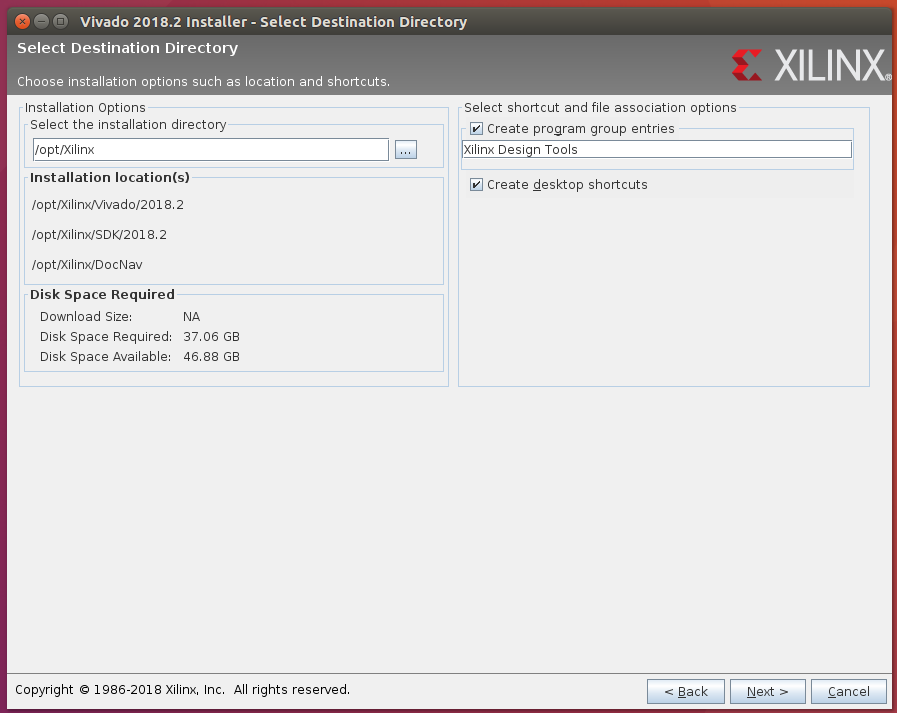Click the copyright notice text
Screen dimensions: 897x713
[x=182, y=690]
